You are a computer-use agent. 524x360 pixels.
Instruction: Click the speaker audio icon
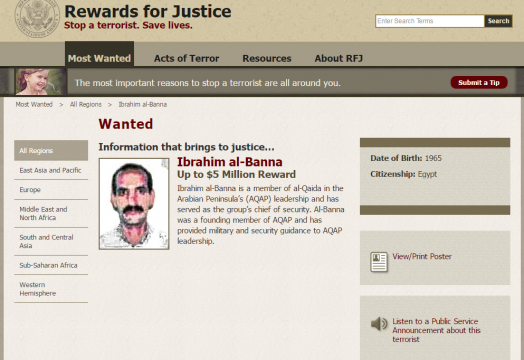[x=379, y=324]
